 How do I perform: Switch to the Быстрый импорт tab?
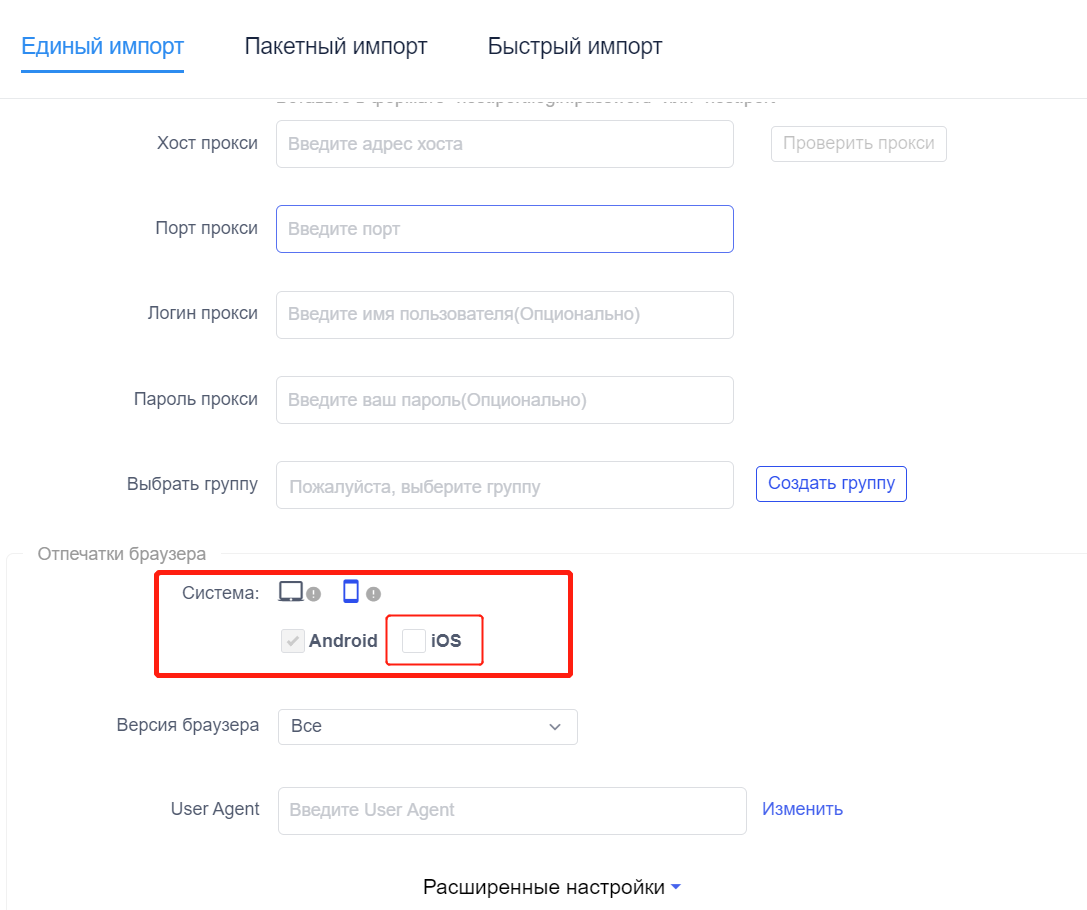575,46
